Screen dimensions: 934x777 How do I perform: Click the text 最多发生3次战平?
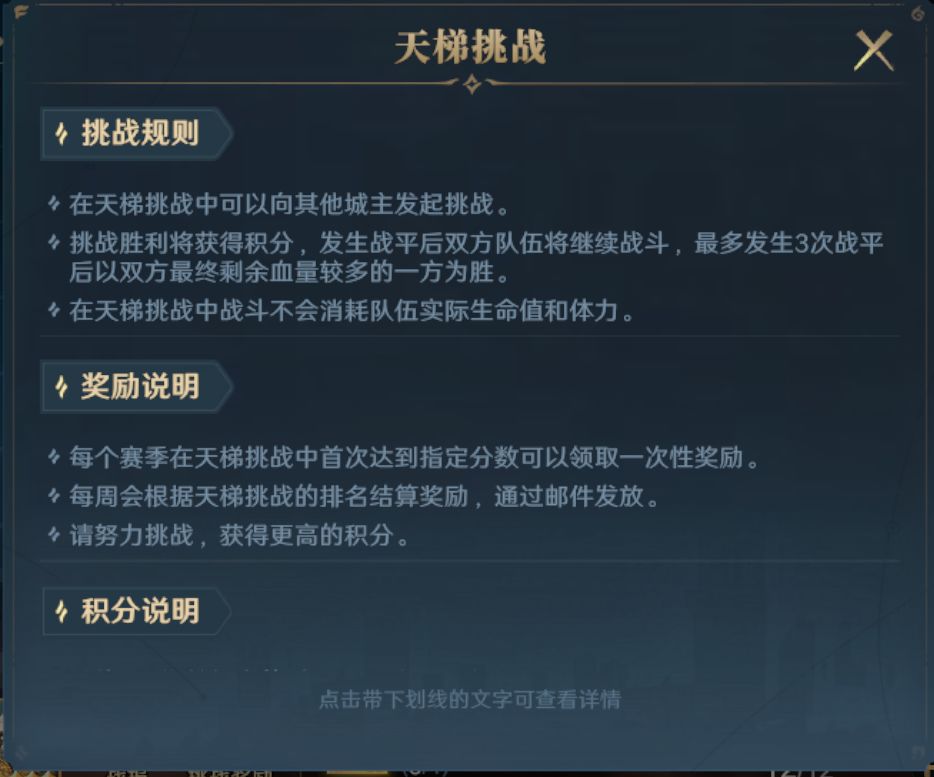pos(789,243)
